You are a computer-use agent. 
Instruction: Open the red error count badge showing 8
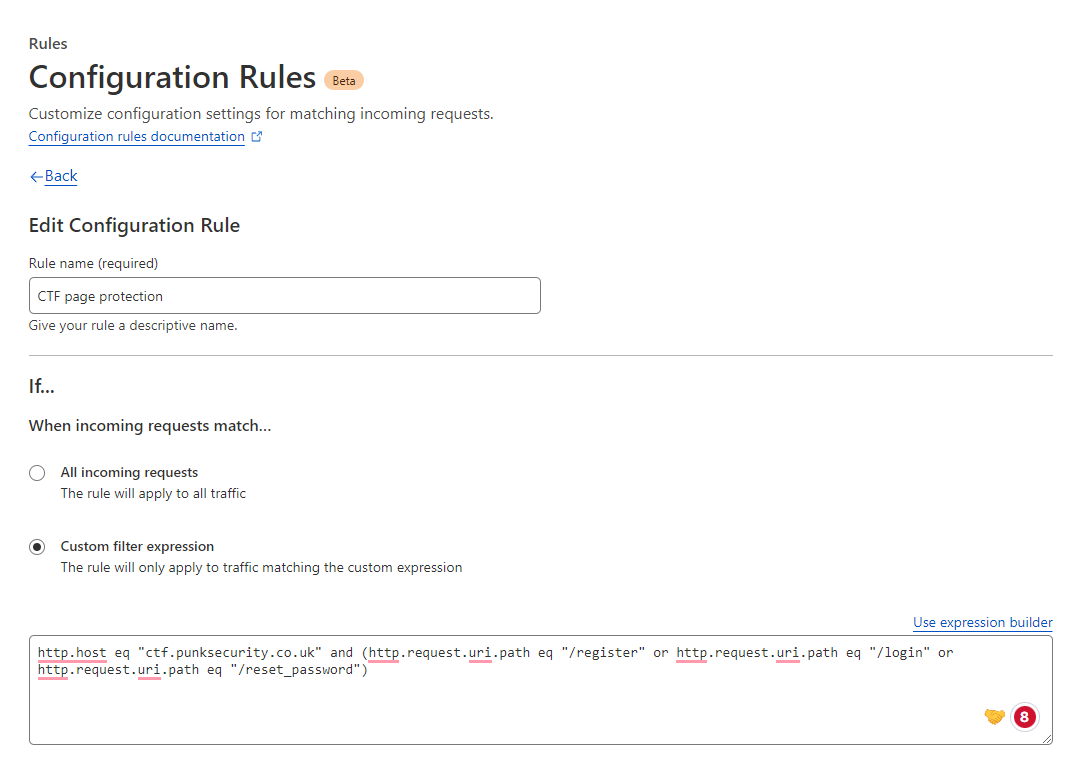tap(1024, 716)
